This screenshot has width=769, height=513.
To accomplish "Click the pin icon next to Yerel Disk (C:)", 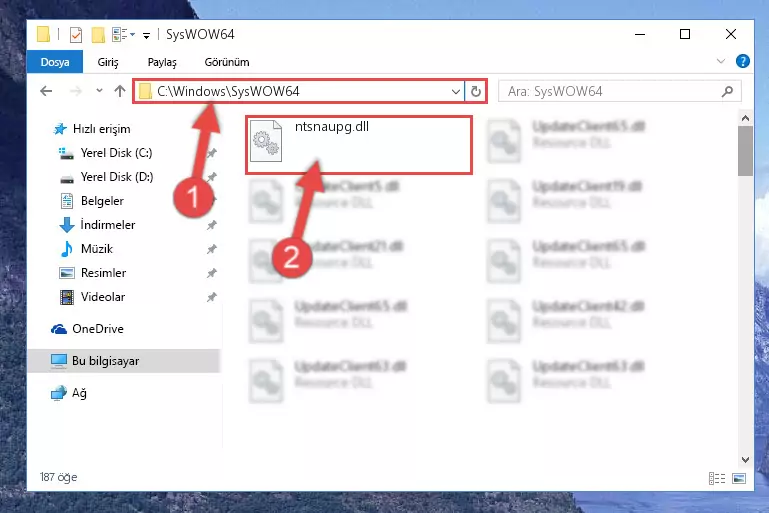I will (x=211, y=153).
